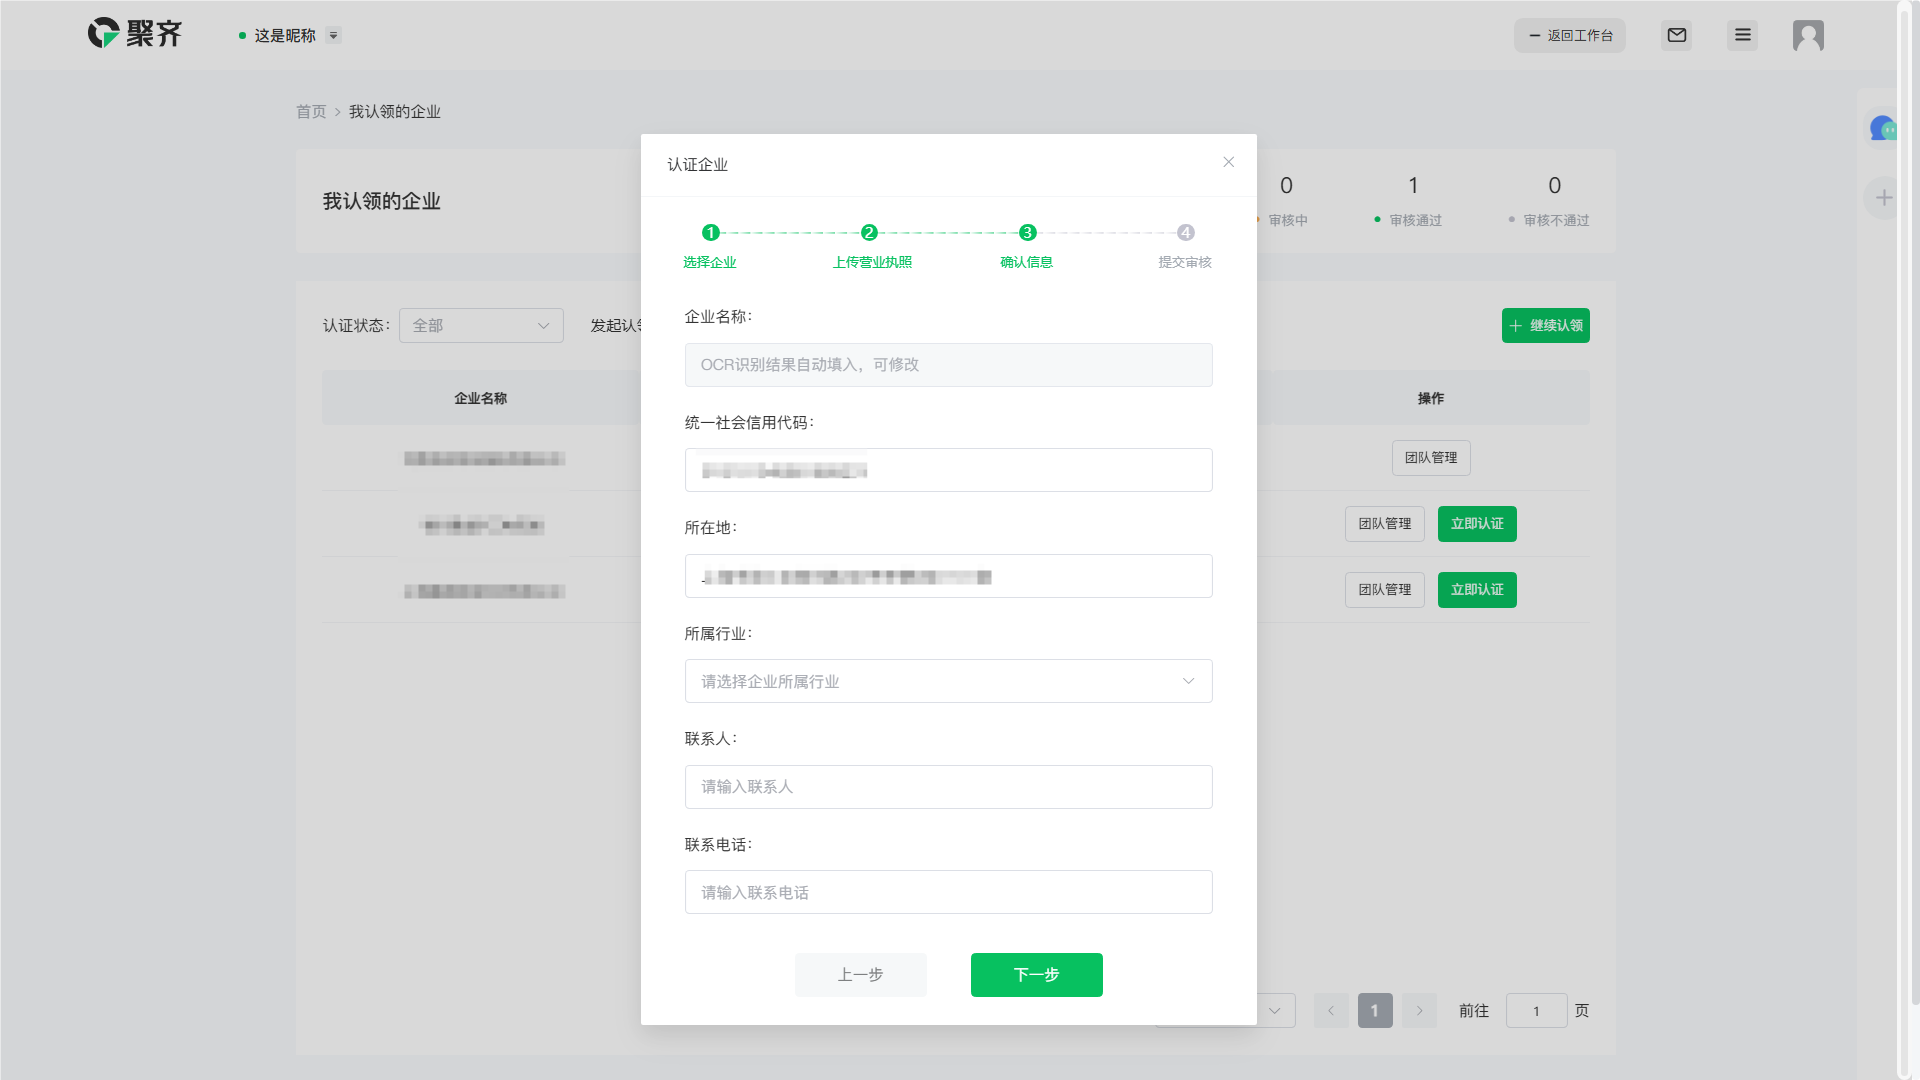Select step 4 提交审核
Image resolution: width=1920 pixels, height=1080 pixels.
(x=1185, y=246)
